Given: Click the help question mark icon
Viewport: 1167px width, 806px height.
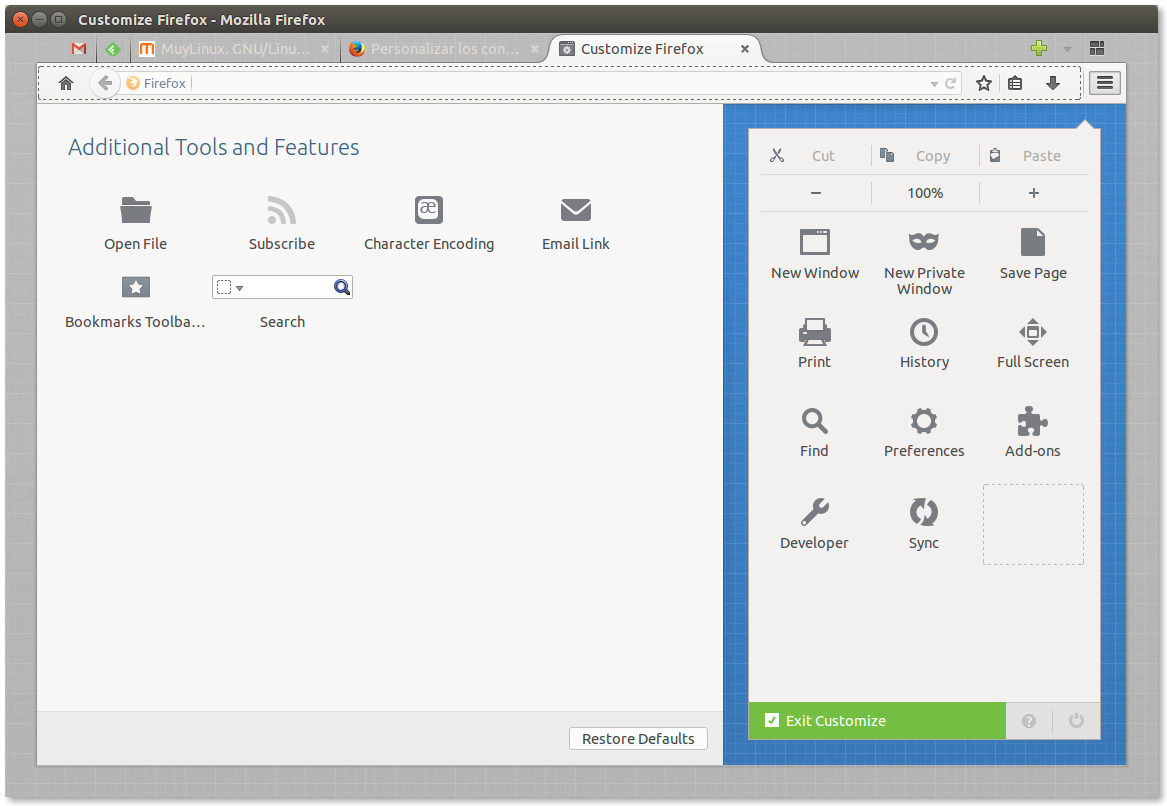Looking at the screenshot, I should (1029, 720).
